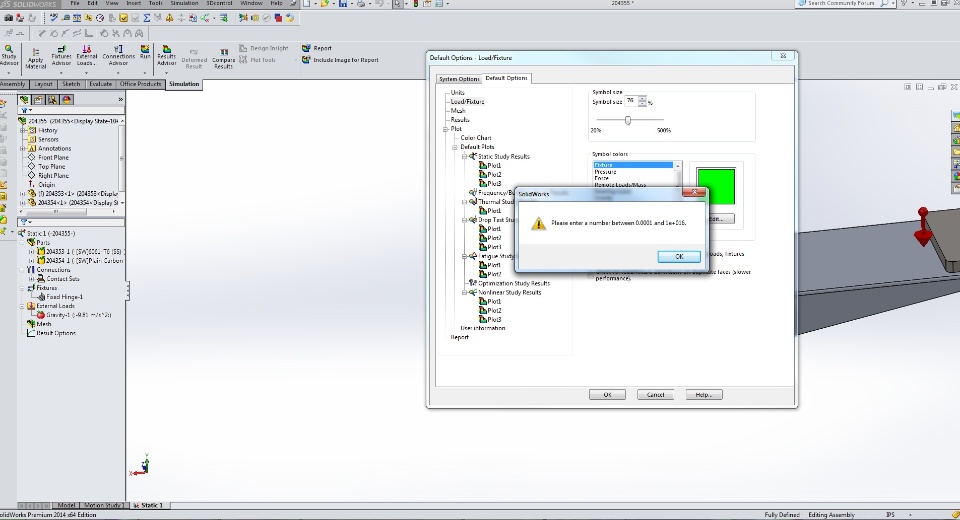Click the Symbol size input field

[630, 101]
